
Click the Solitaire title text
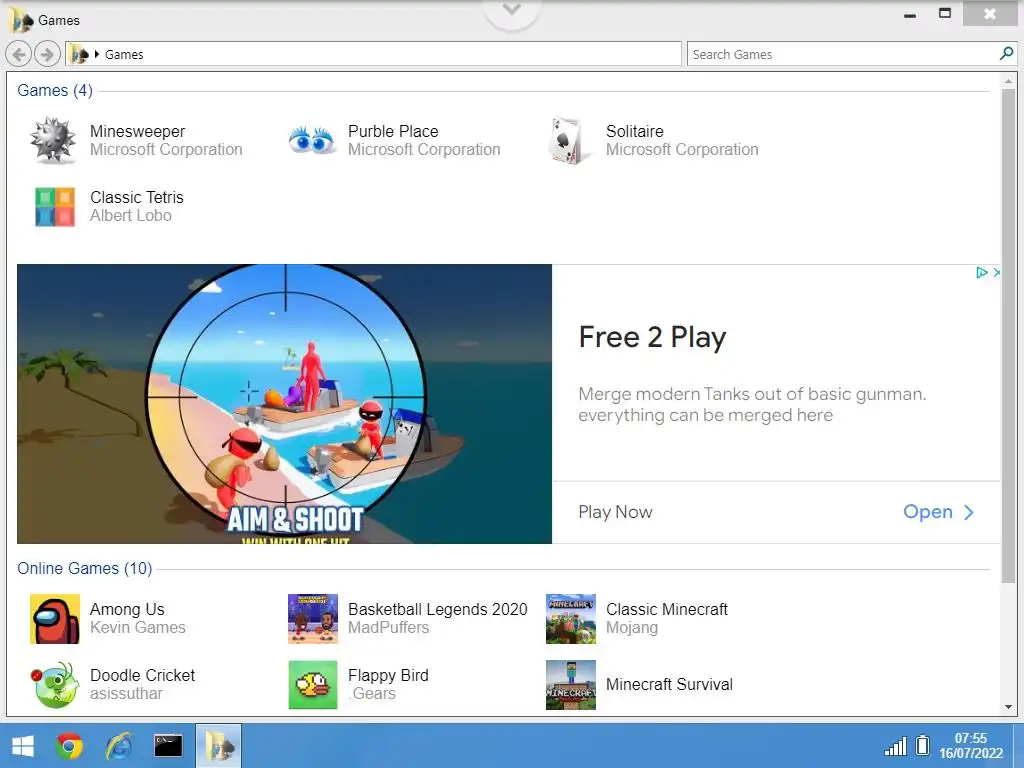tap(634, 131)
